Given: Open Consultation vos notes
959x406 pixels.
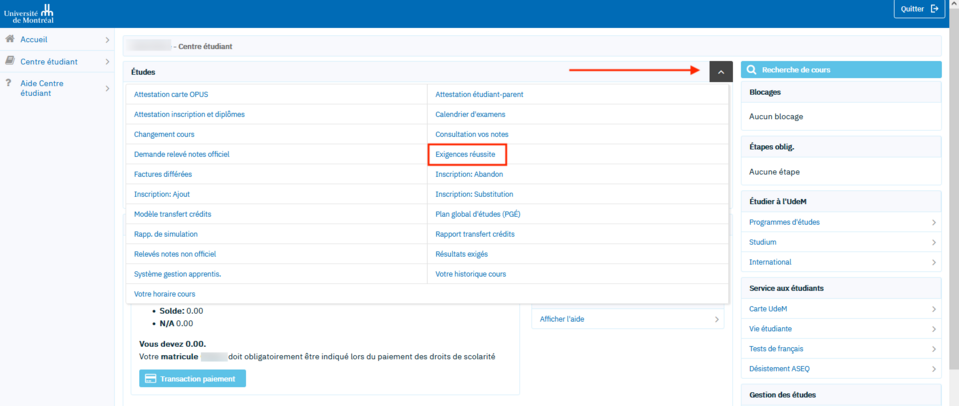Looking at the screenshot, I should 471,134.
